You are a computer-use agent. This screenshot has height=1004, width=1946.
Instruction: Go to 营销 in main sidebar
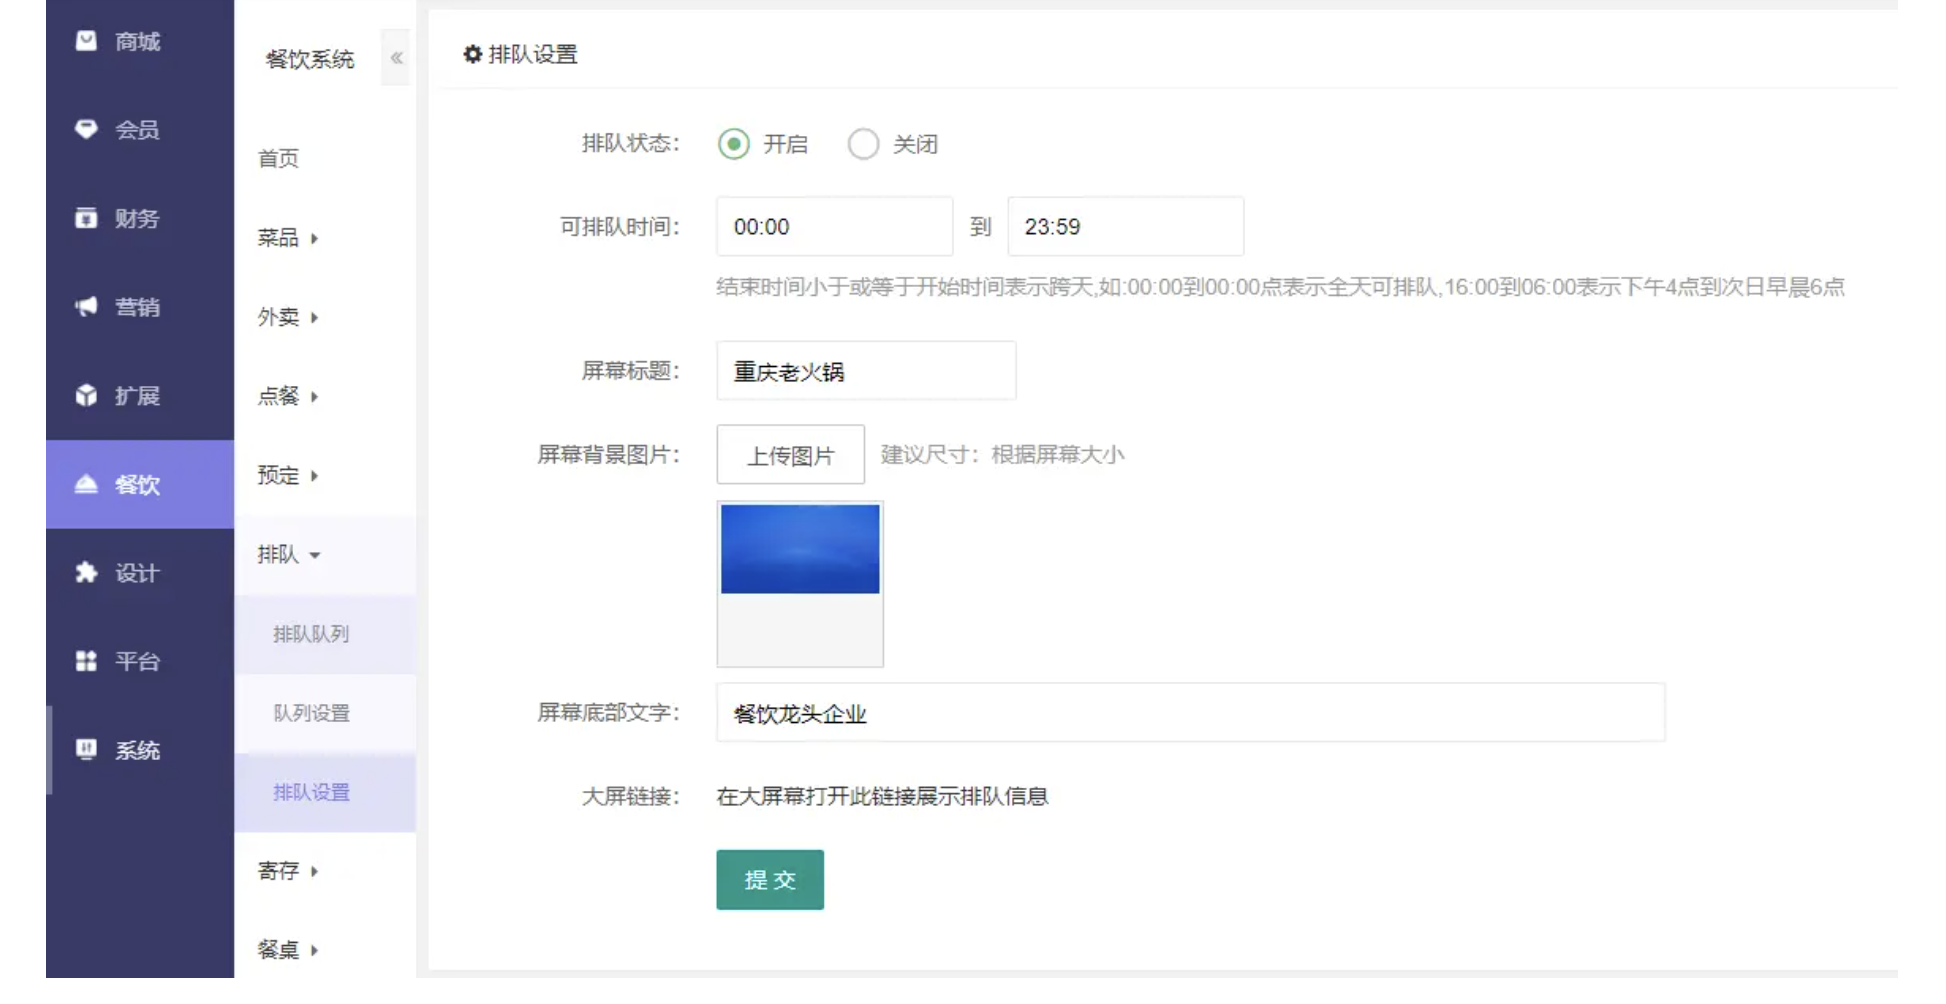click(x=140, y=306)
